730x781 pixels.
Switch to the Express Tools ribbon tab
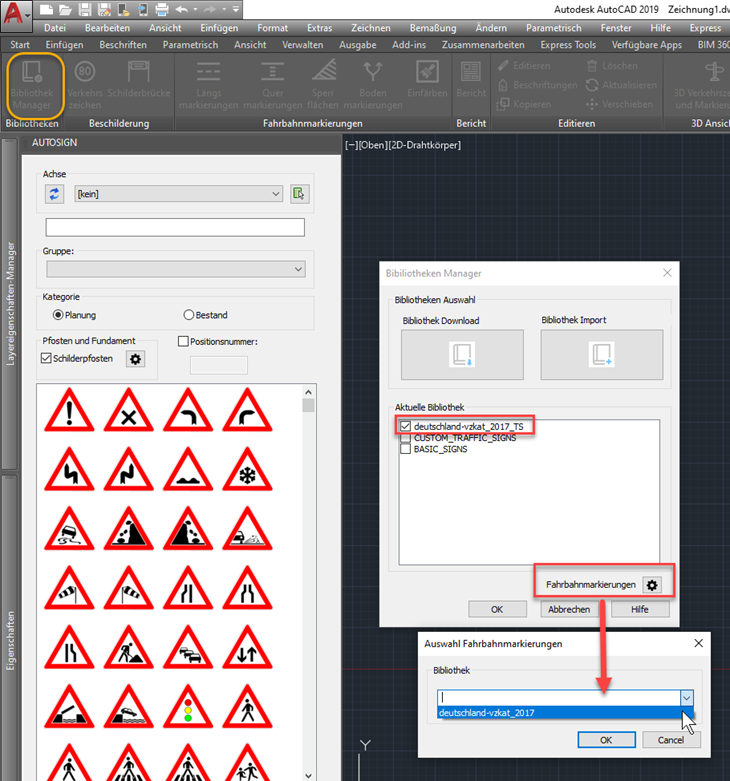(x=567, y=45)
